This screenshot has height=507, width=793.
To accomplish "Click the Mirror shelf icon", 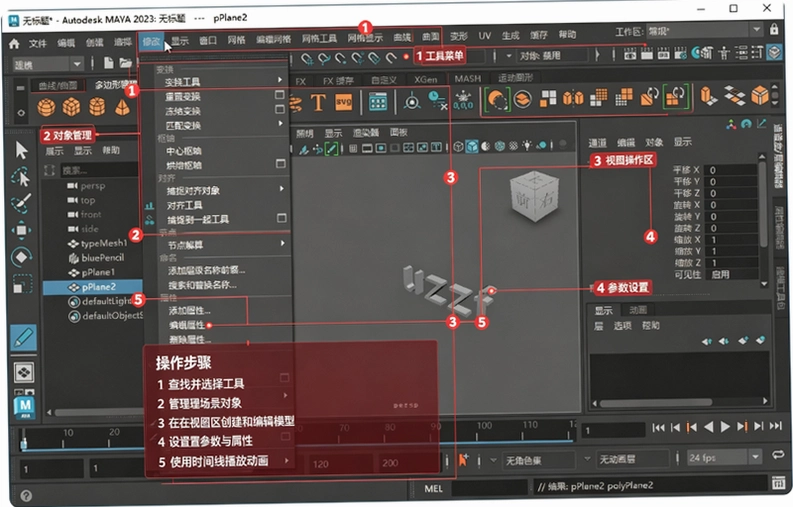I will pyautogui.click(x=573, y=97).
